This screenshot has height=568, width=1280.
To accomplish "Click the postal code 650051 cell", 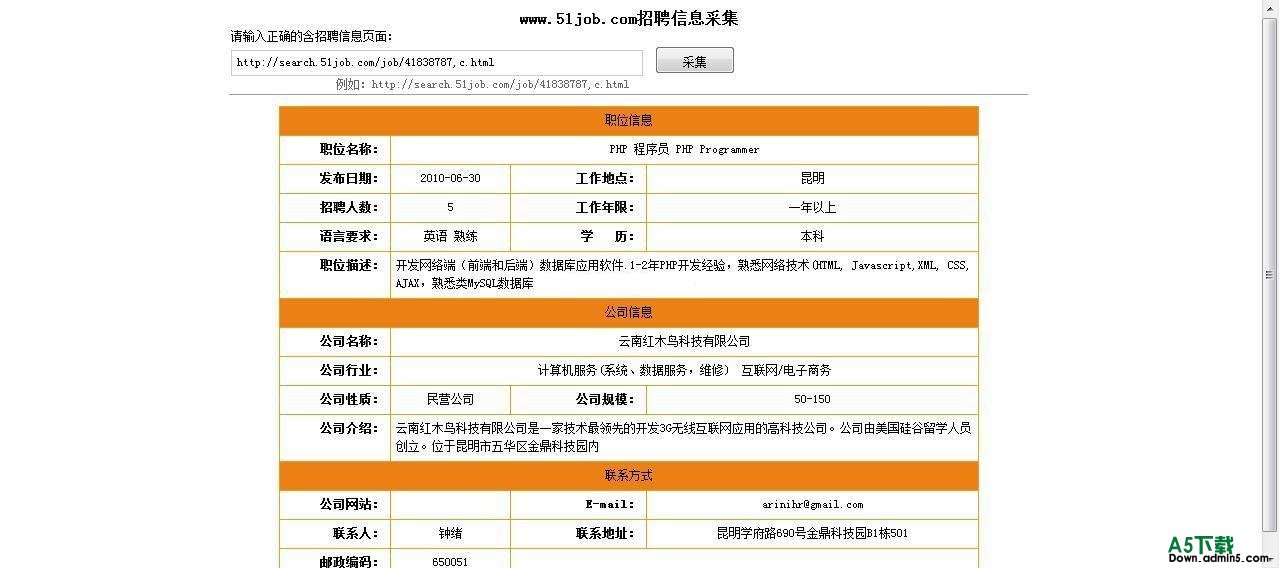I will click(x=450, y=562).
